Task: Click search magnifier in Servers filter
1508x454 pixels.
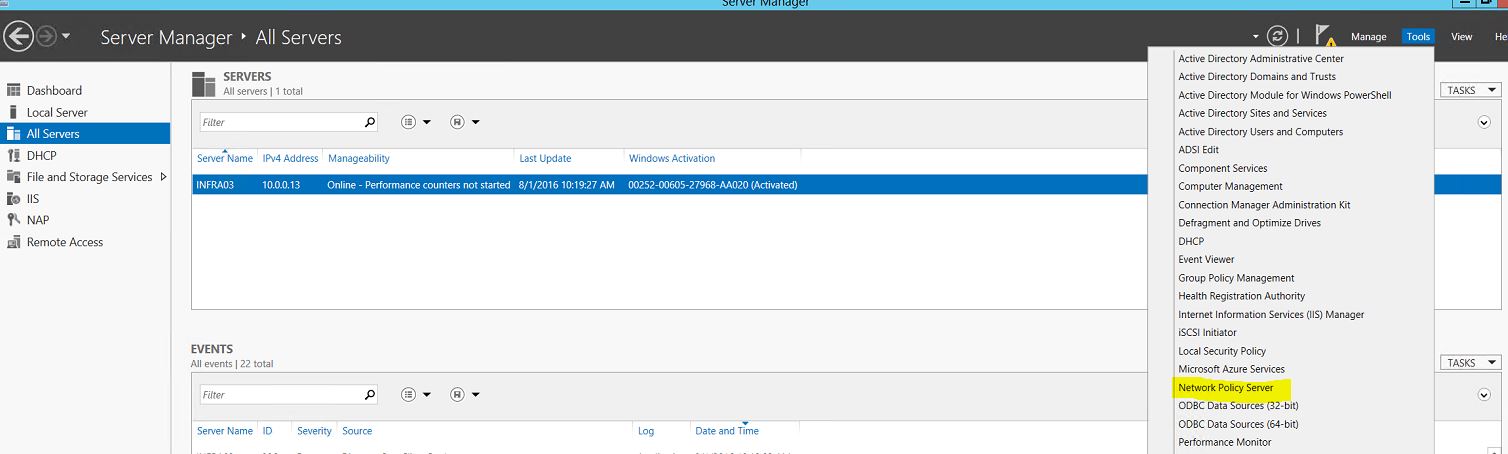Action: (370, 122)
